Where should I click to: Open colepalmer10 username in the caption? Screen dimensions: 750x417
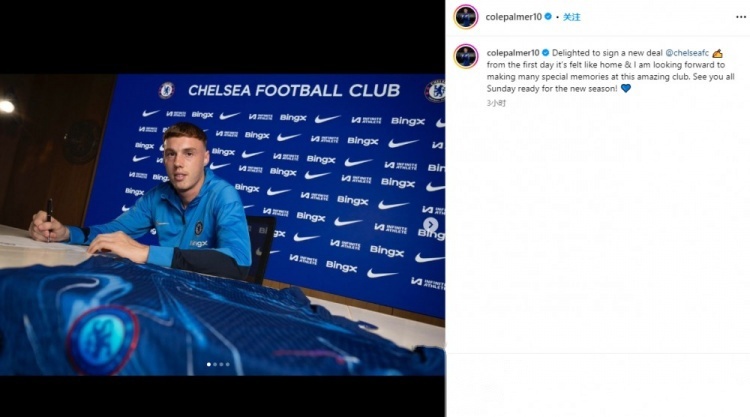(513, 53)
